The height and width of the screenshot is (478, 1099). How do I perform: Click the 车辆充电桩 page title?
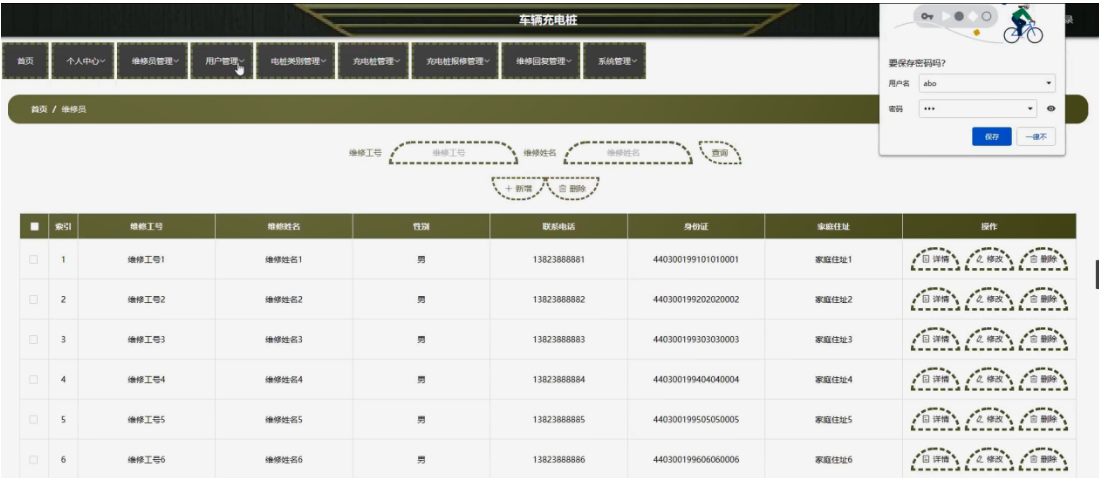pyautogui.click(x=548, y=20)
